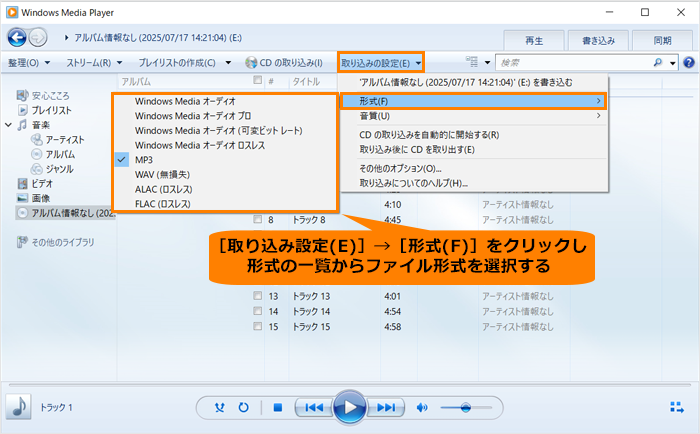Open the 形式(F) submenu
700x434 pixels.
point(473,101)
